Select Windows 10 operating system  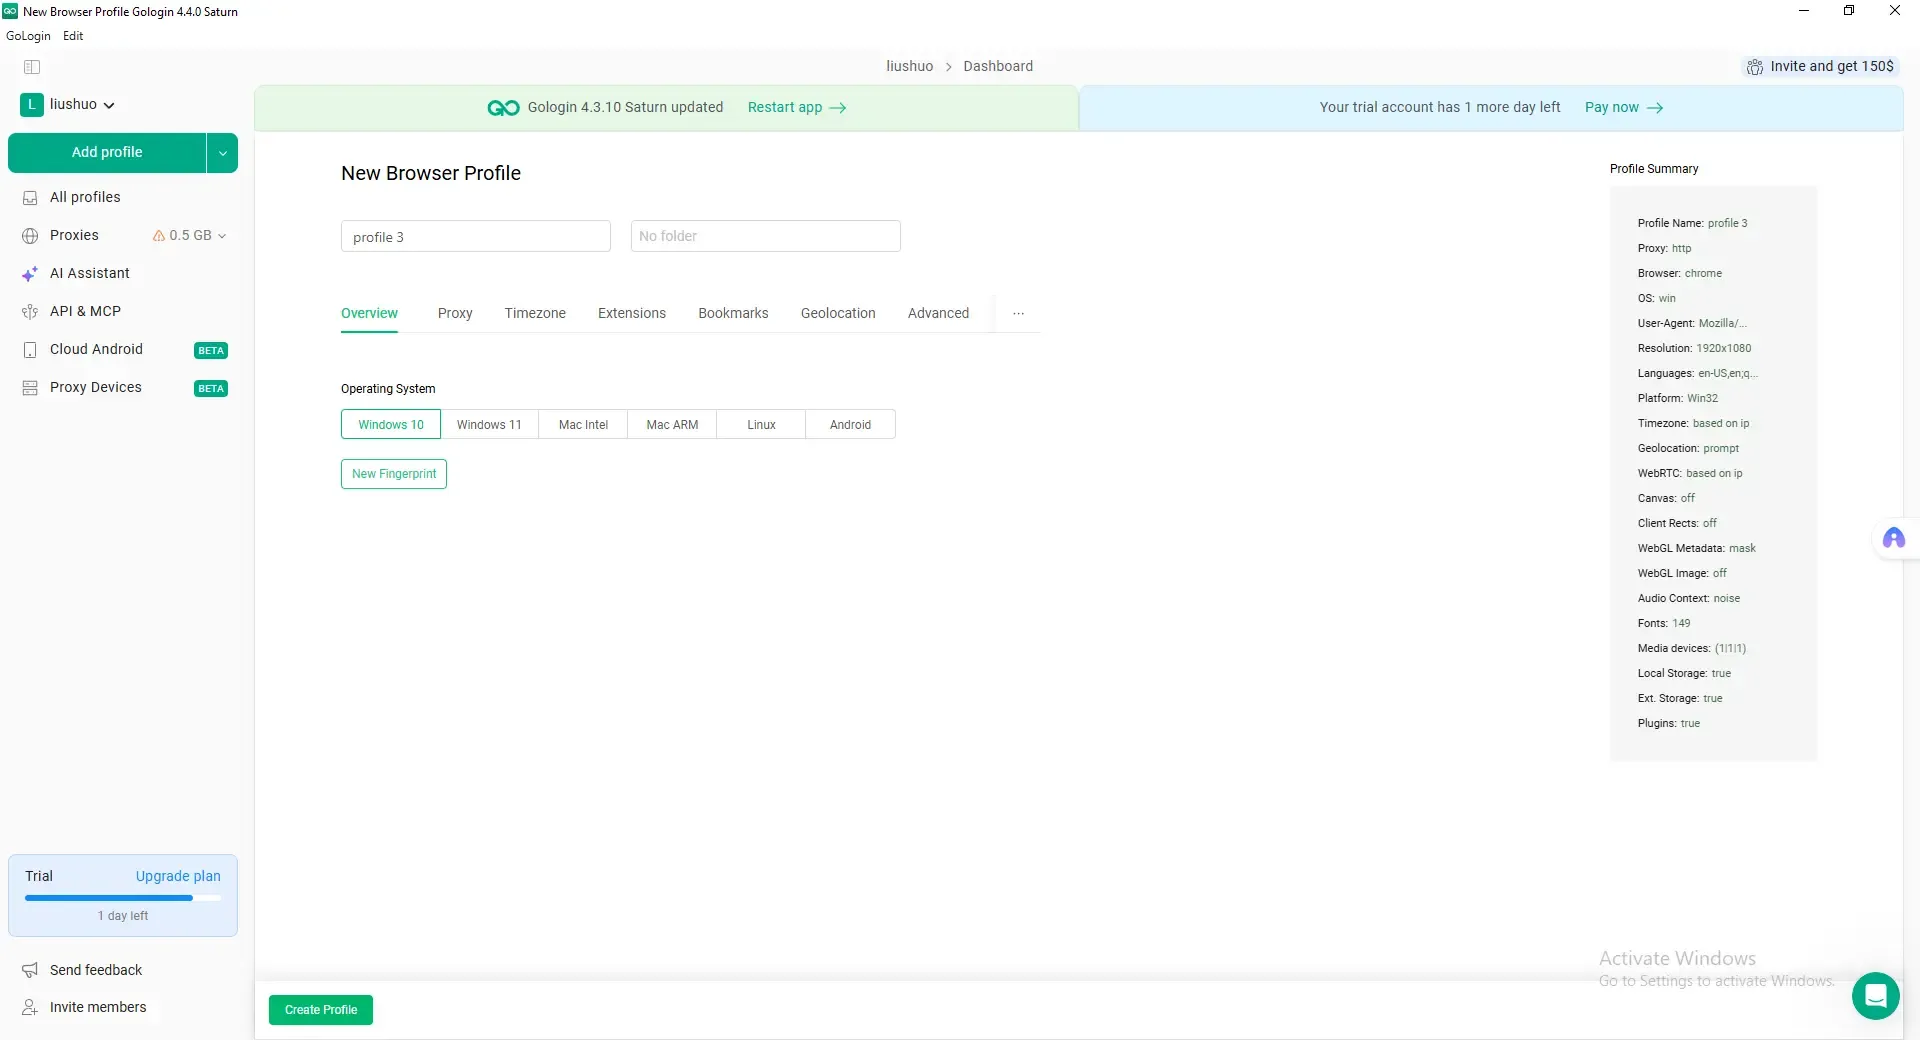[x=391, y=424]
